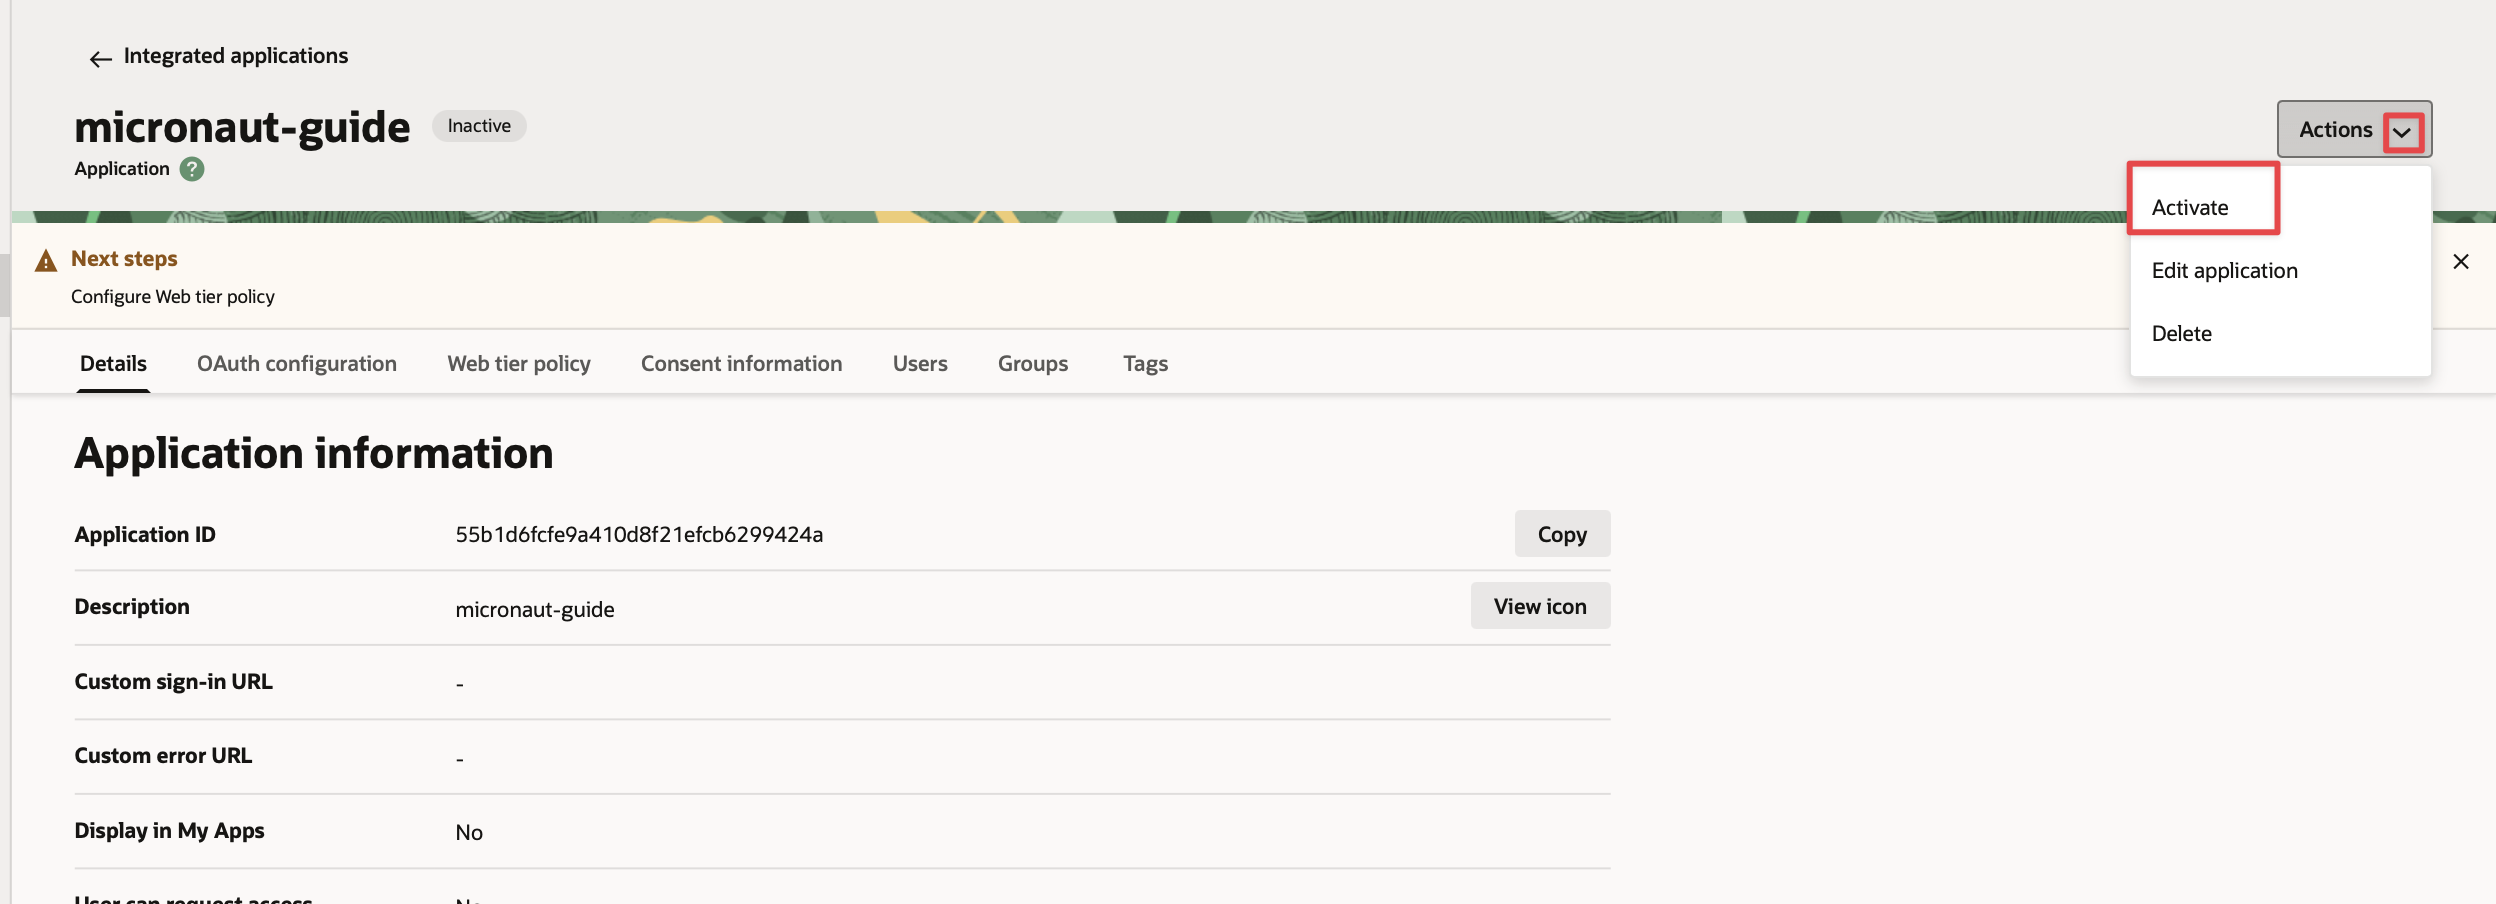The width and height of the screenshot is (2496, 904).
Task: Choose Edit application in the menu
Action: [2224, 271]
